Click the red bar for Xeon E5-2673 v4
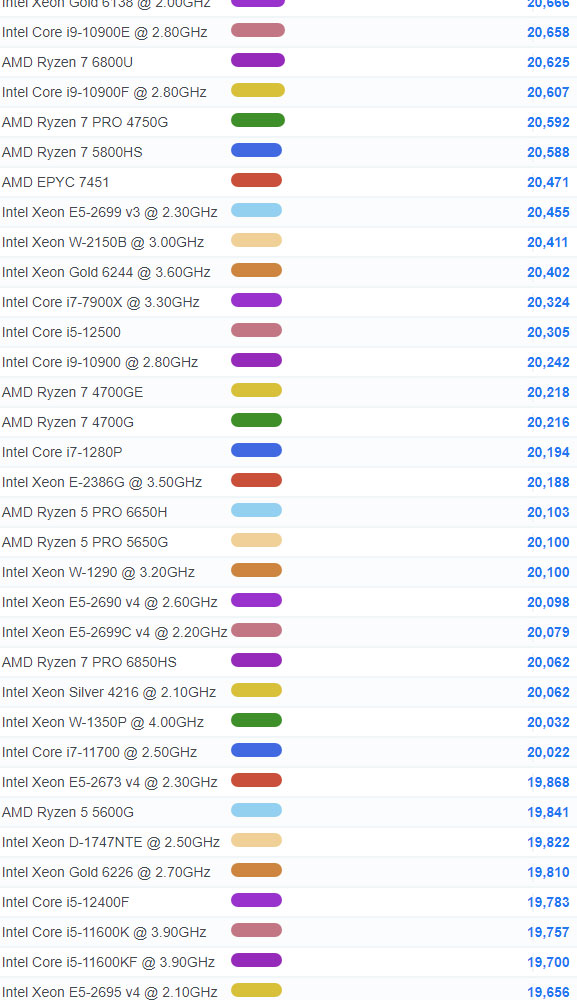Screen dimensions: 577x1000 [256, 780]
